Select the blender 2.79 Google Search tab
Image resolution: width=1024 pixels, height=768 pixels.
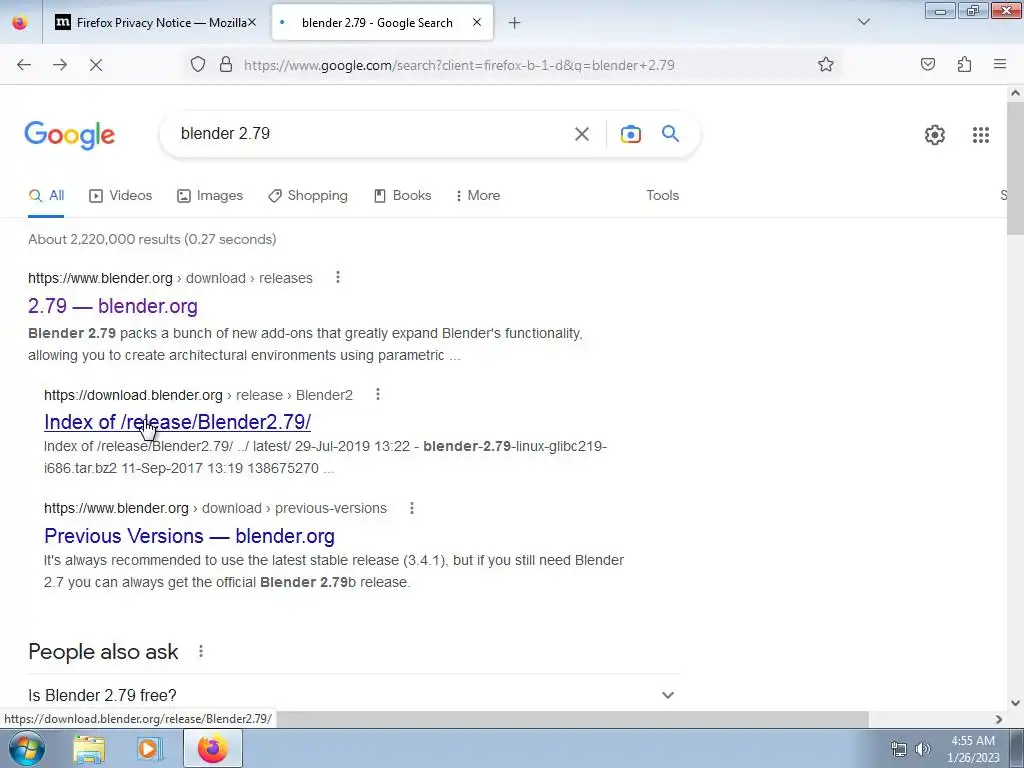coord(382,22)
